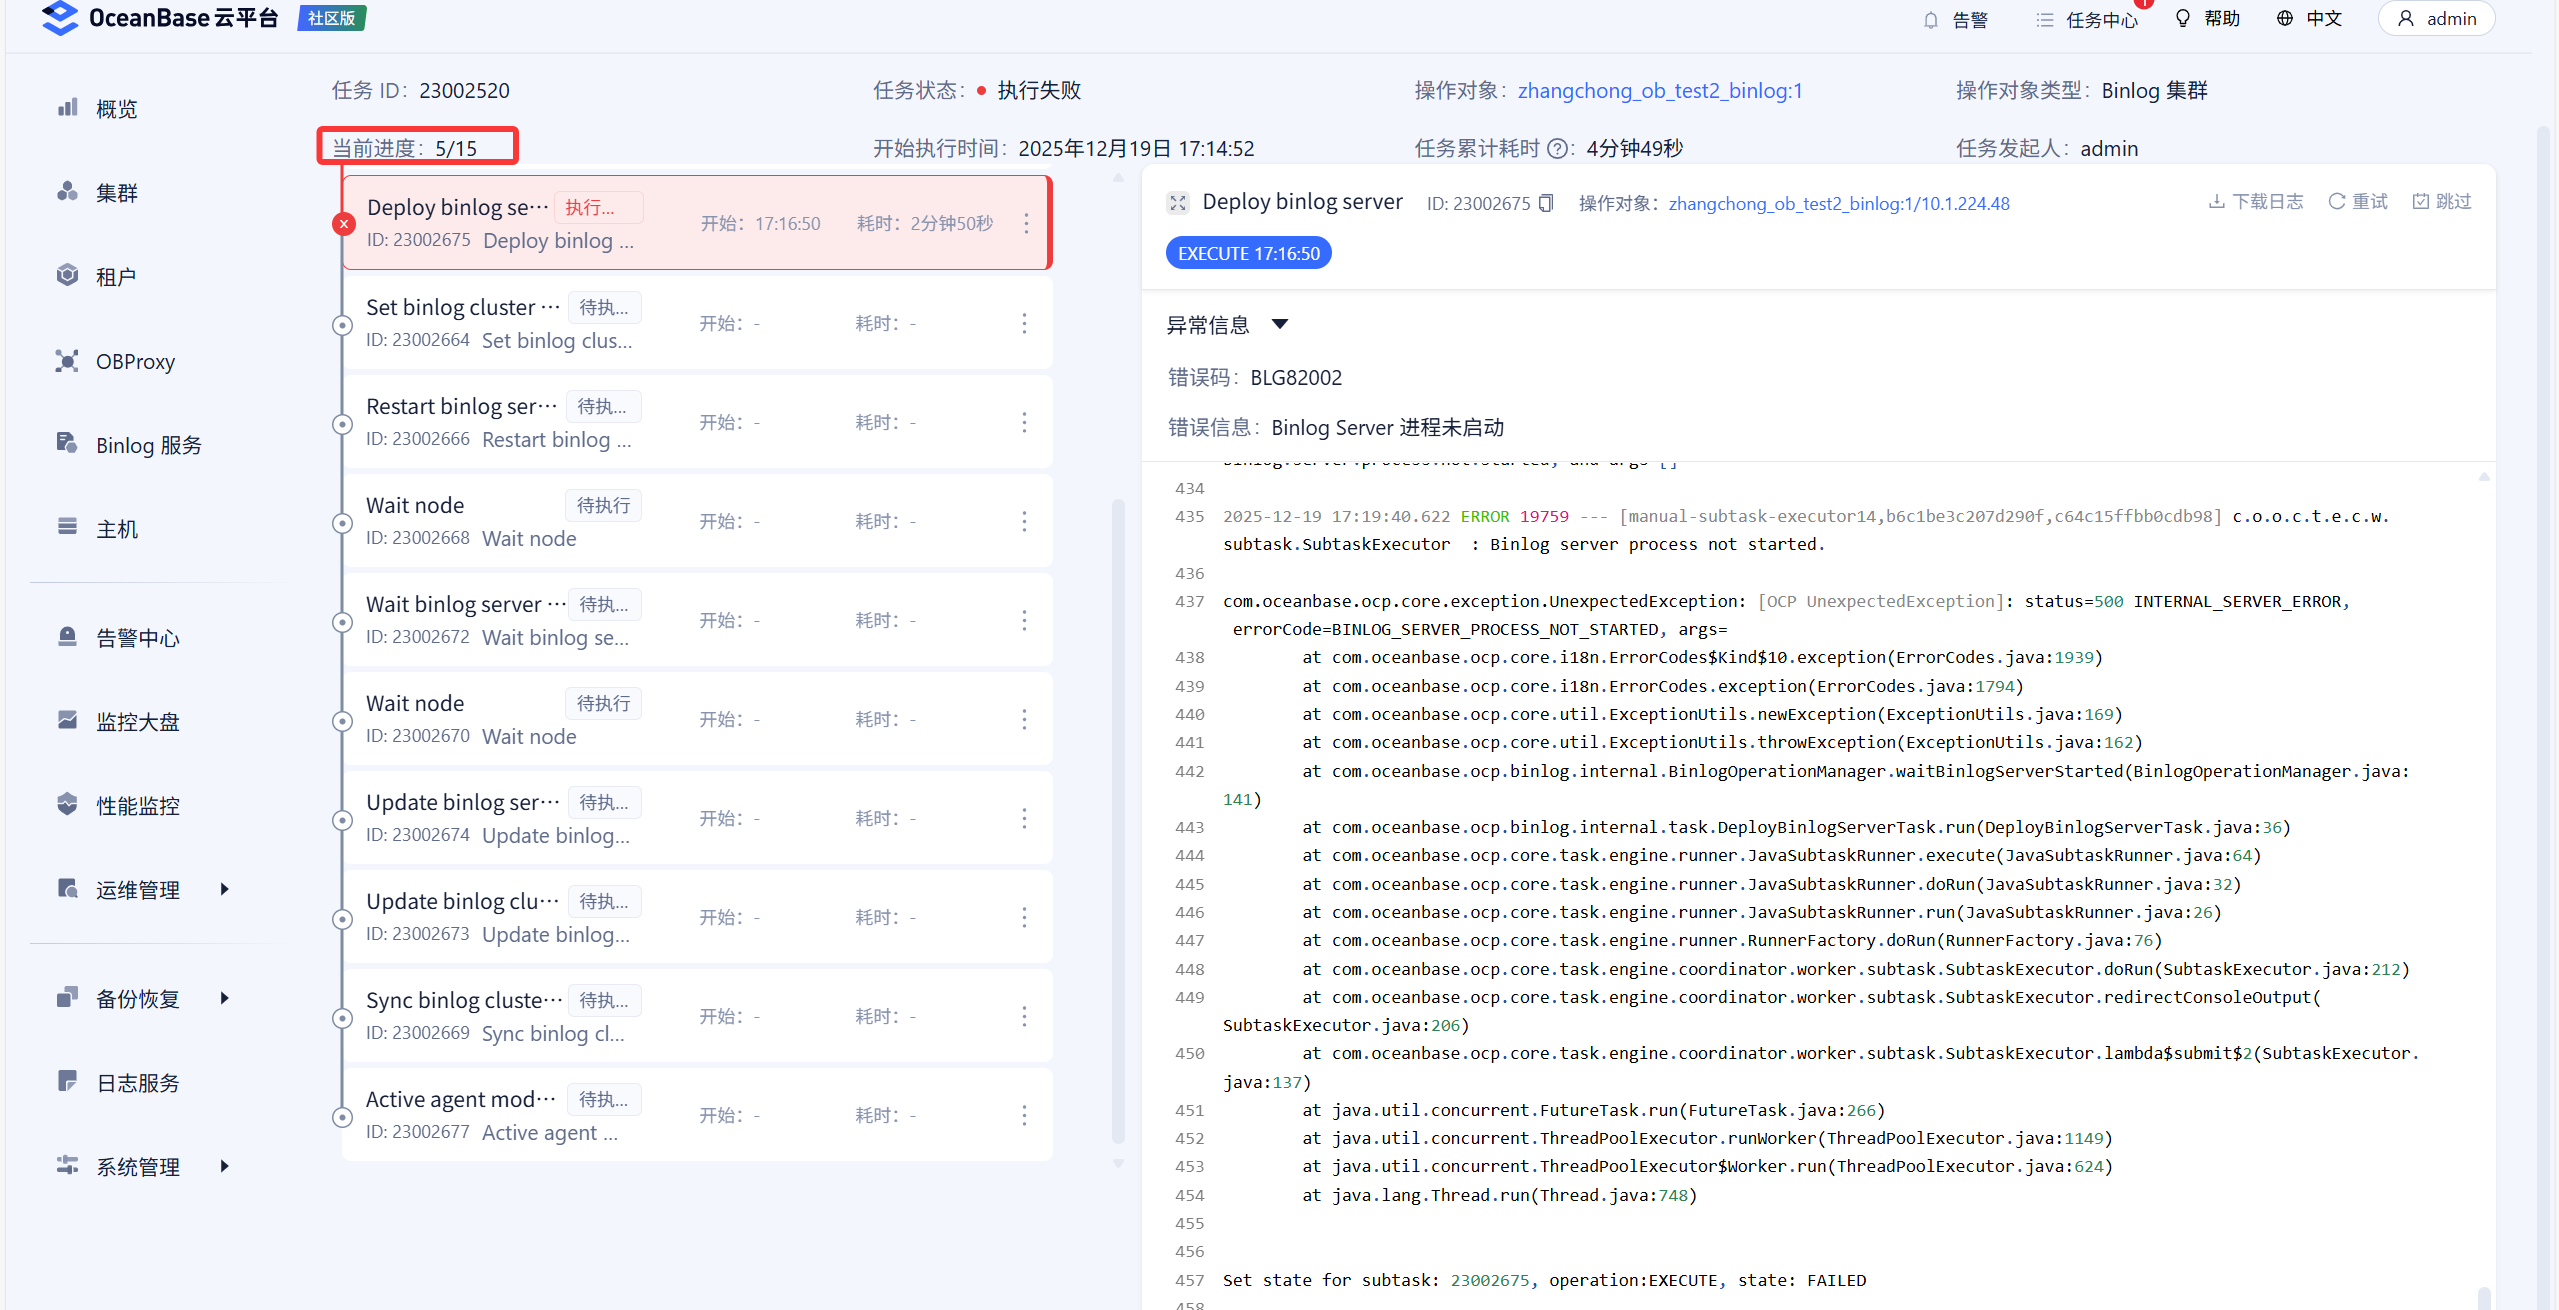Click the expand icon beside Deploy binlog server title

pos(1177,203)
